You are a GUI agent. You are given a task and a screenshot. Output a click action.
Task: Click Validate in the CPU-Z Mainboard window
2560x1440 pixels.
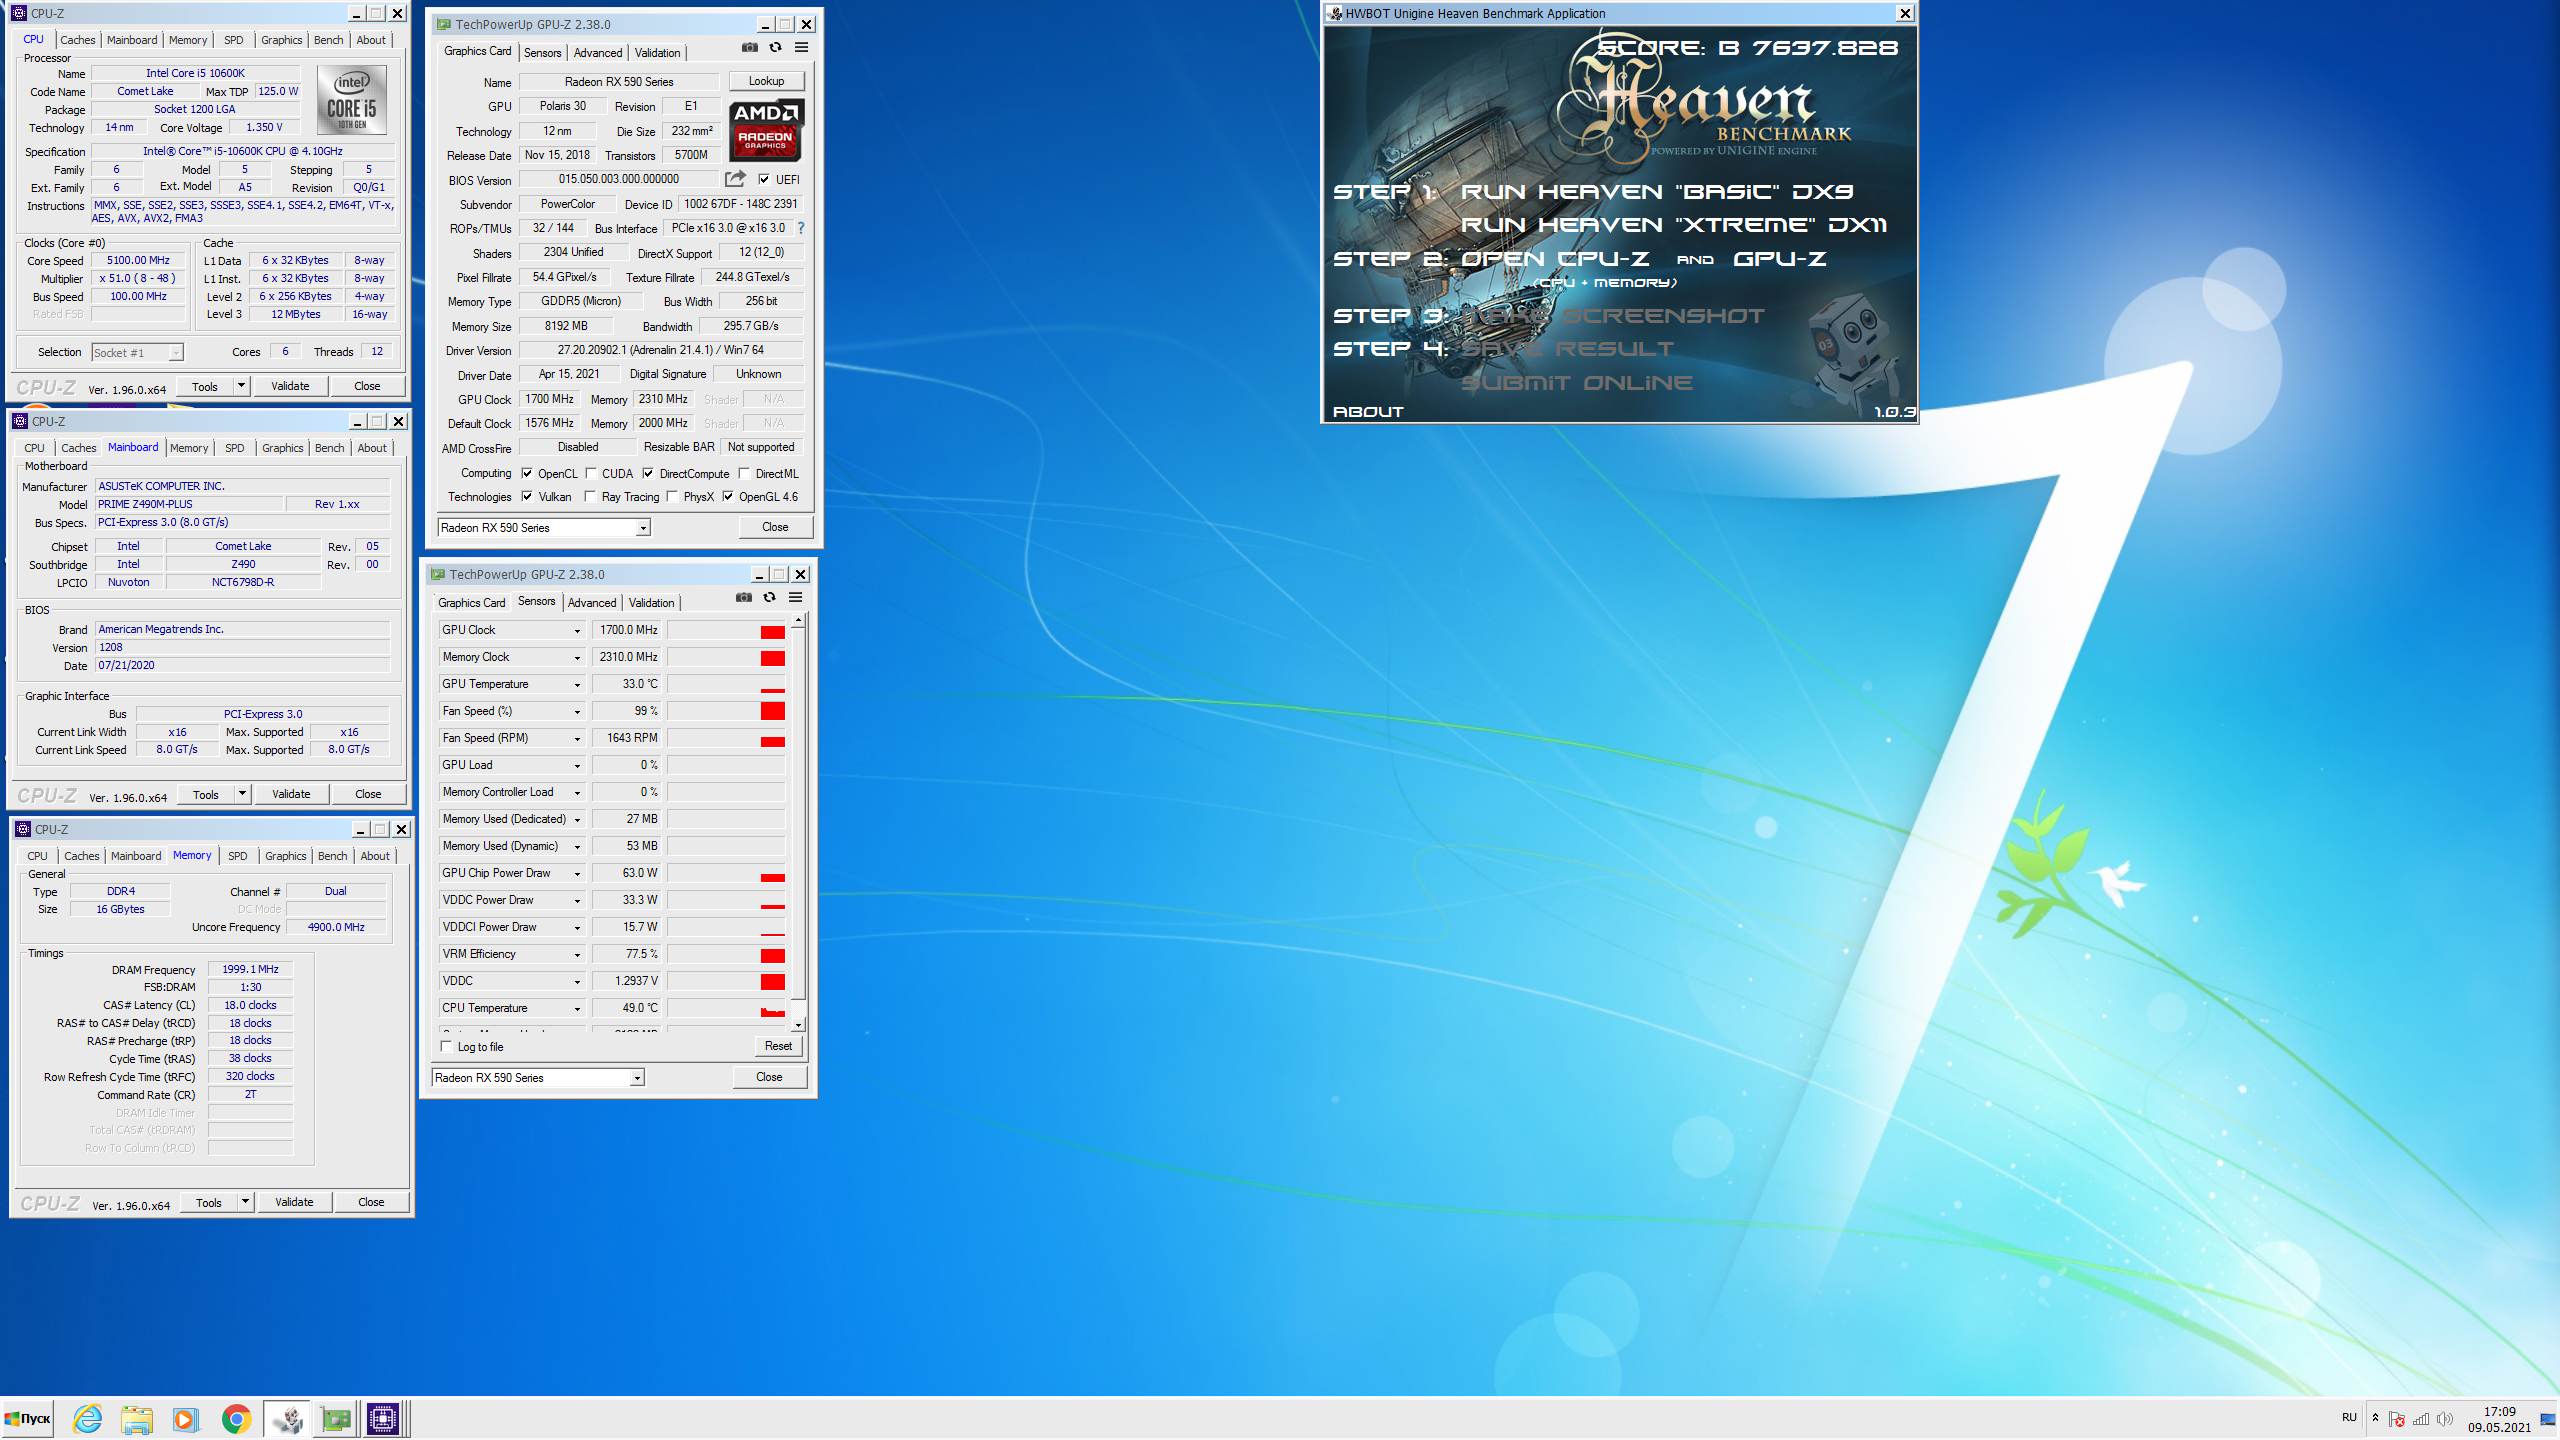tap(291, 794)
